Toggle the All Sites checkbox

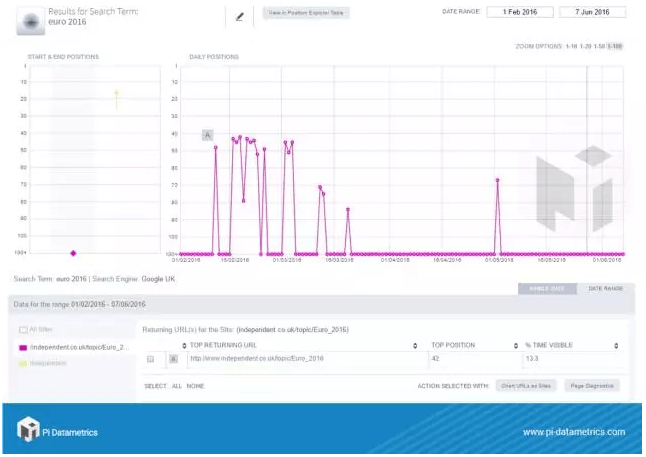(24, 328)
